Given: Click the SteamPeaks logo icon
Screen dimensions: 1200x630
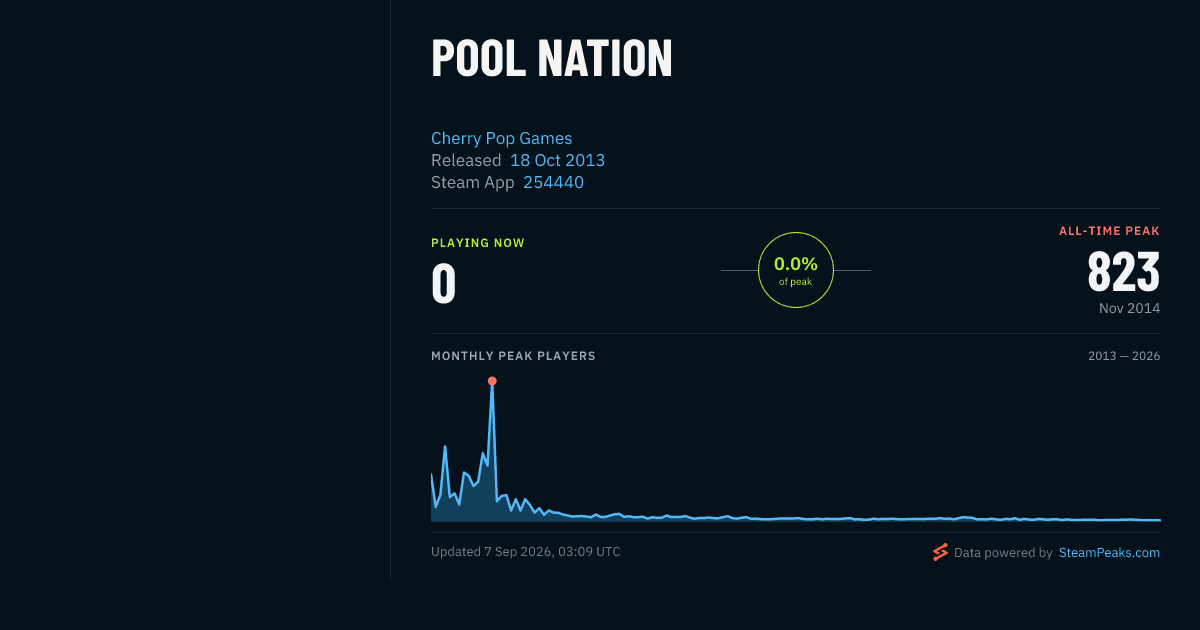Looking at the screenshot, I should pos(940,552).
